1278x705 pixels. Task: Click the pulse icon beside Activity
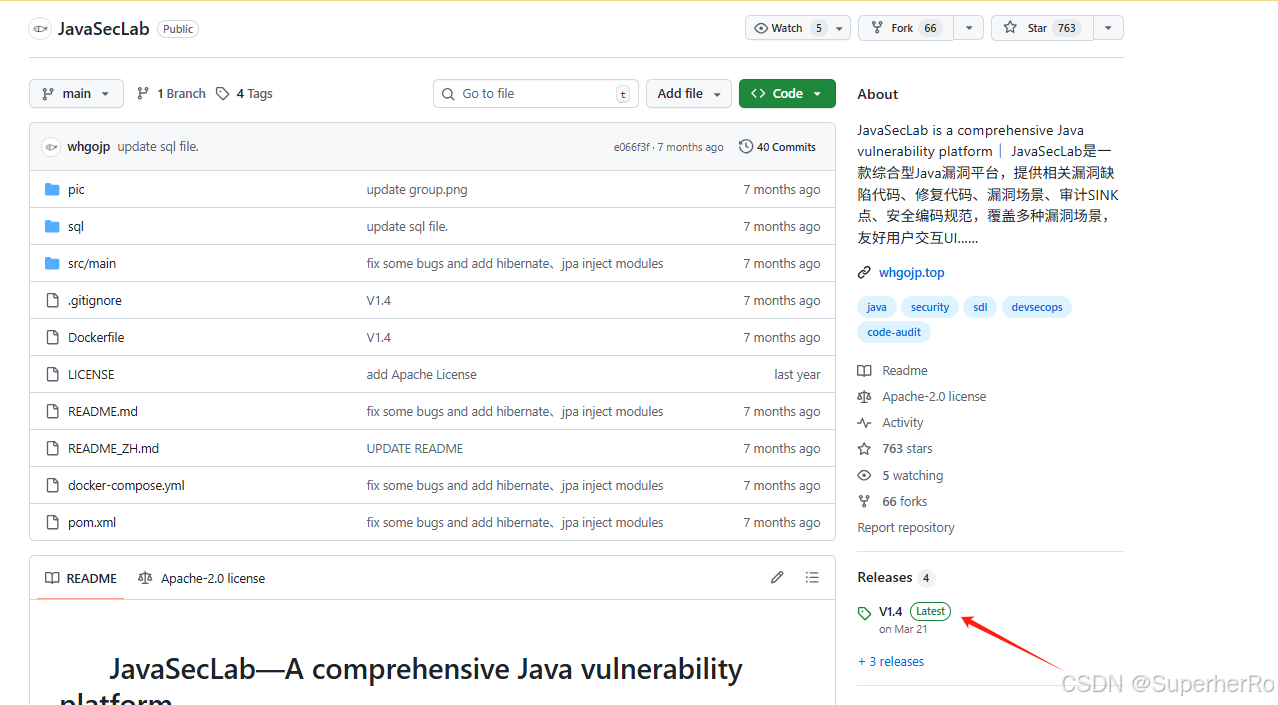pyautogui.click(x=865, y=422)
